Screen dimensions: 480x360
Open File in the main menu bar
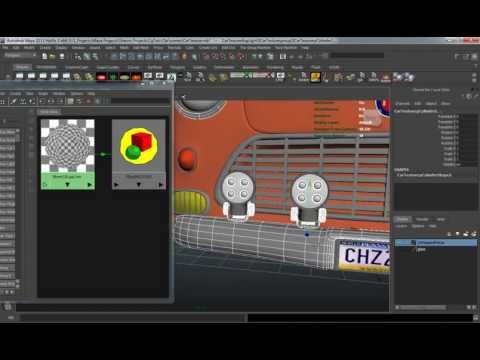pos(5,48)
